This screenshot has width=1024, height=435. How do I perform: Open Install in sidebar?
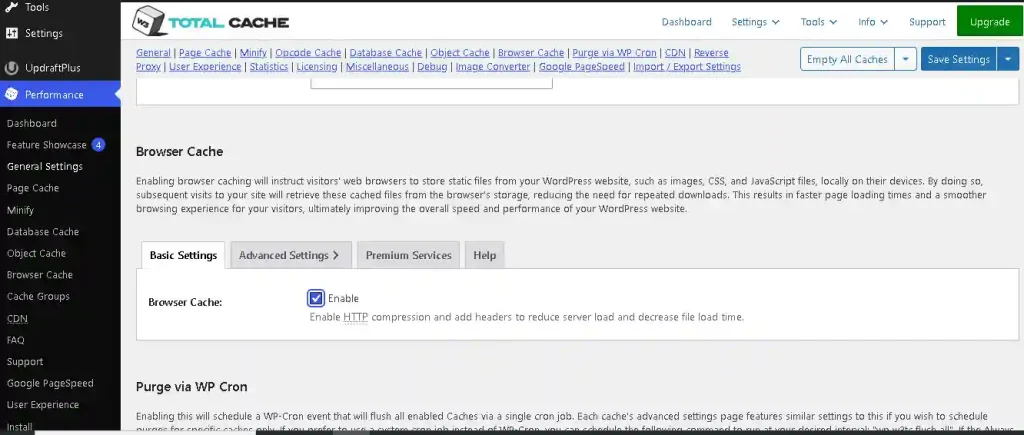[x=20, y=427]
